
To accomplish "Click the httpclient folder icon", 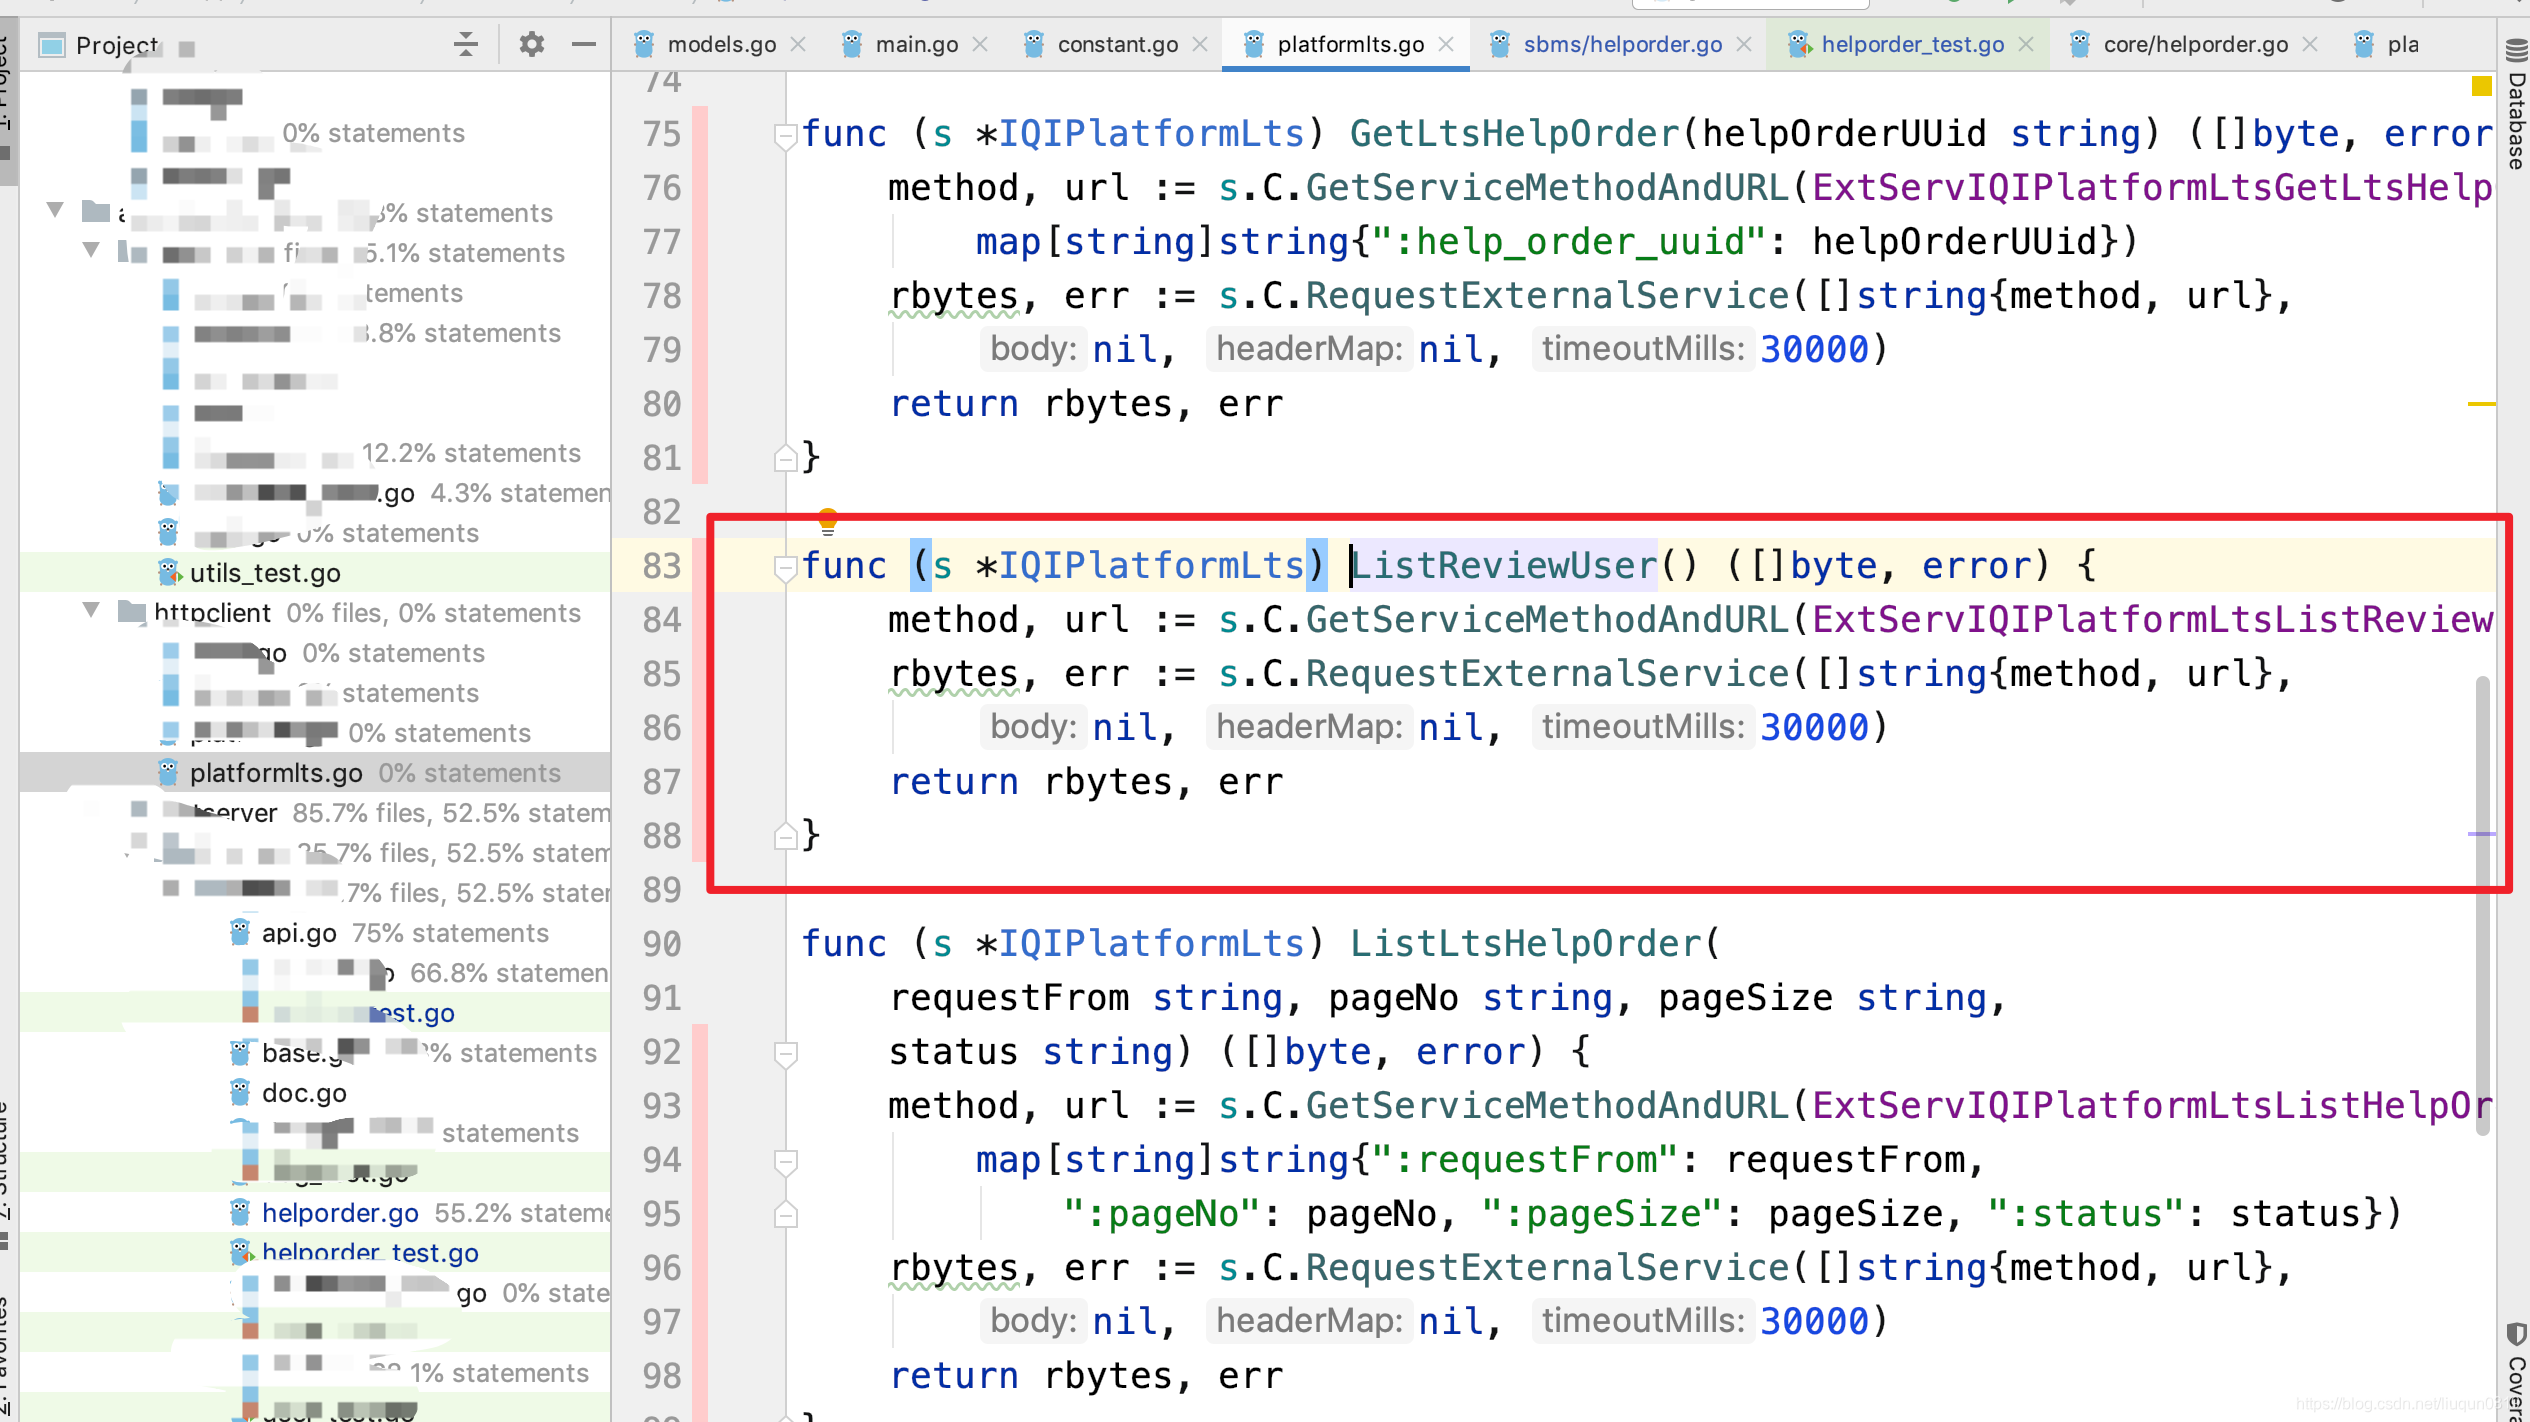I will (131, 611).
